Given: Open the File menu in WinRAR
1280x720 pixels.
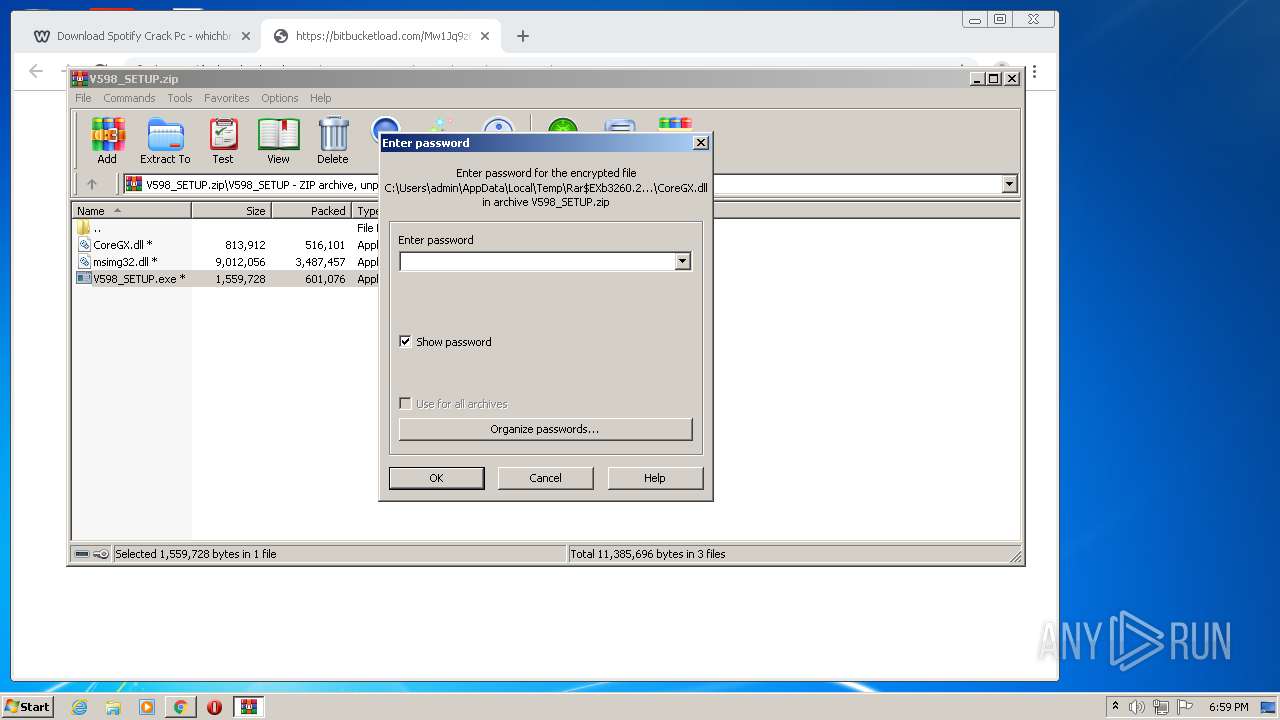Looking at the screenshot, I should 83,98.
